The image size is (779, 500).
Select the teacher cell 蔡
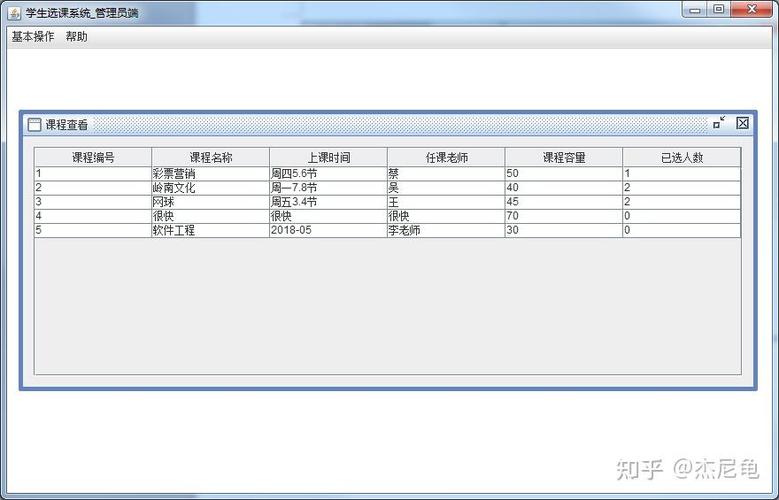tap(446, 173)
